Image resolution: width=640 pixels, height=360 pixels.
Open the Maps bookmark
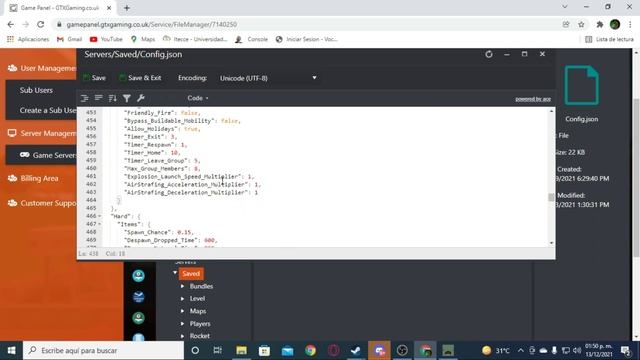[x=143, y=39]
